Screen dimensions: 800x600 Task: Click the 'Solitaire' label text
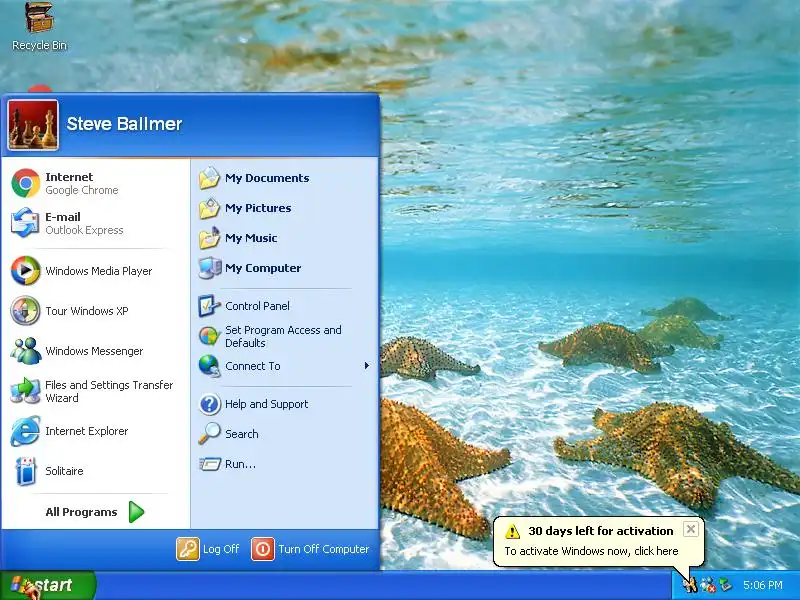click(64, 471)
